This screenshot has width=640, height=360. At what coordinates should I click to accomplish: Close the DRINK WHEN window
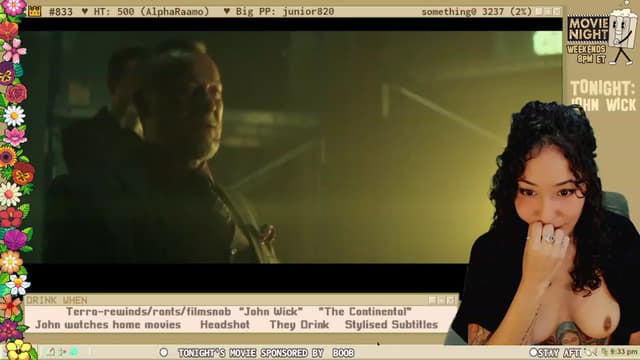[x=451, y=300]
